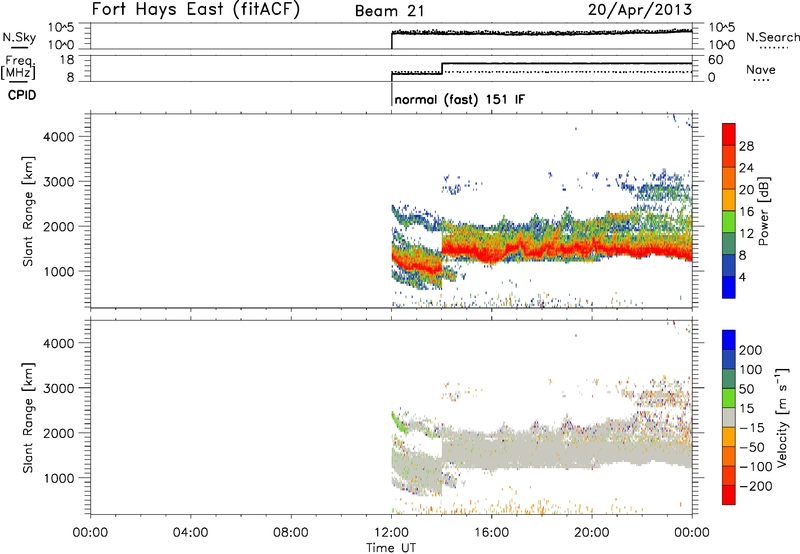Click the gray segment of velocity color bar
This screenshot has height=554, width=800.
(729, 417)
